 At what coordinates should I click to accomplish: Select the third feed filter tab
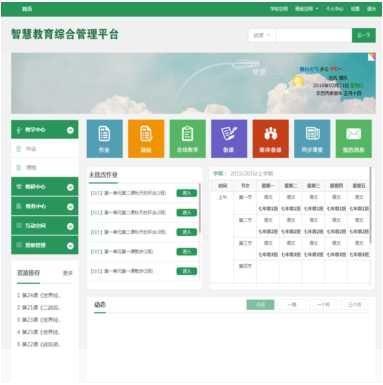coord(323,304)
